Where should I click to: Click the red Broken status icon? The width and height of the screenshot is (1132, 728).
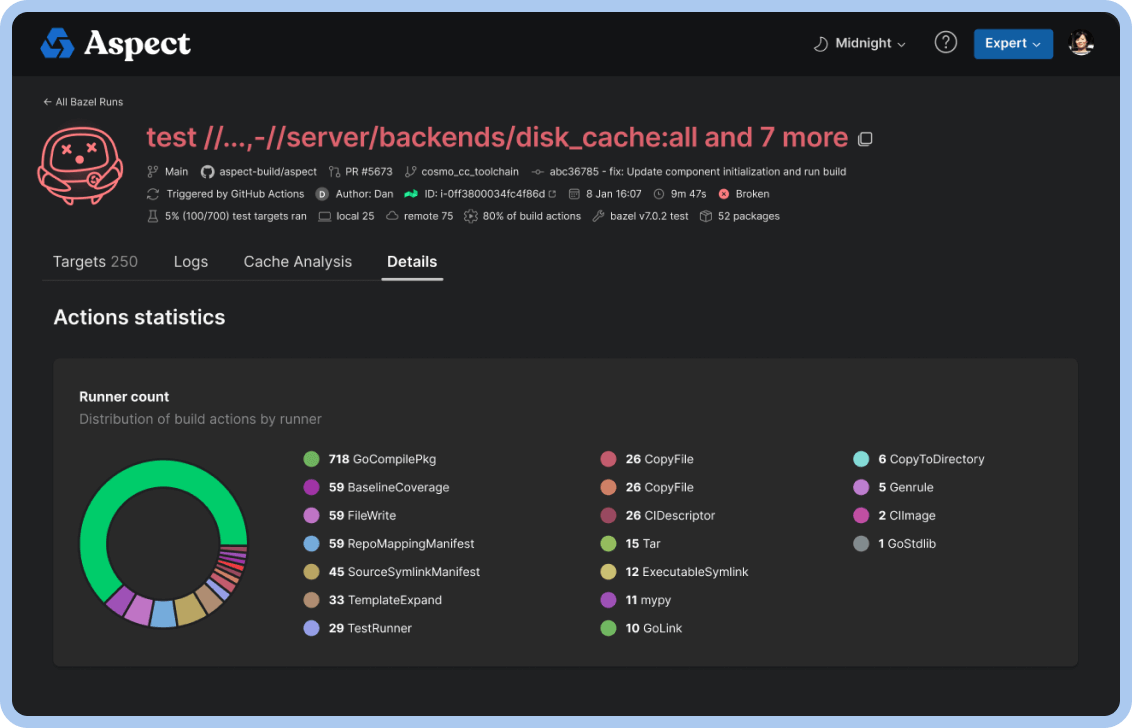pyautogui.click(x=723, y=194)
